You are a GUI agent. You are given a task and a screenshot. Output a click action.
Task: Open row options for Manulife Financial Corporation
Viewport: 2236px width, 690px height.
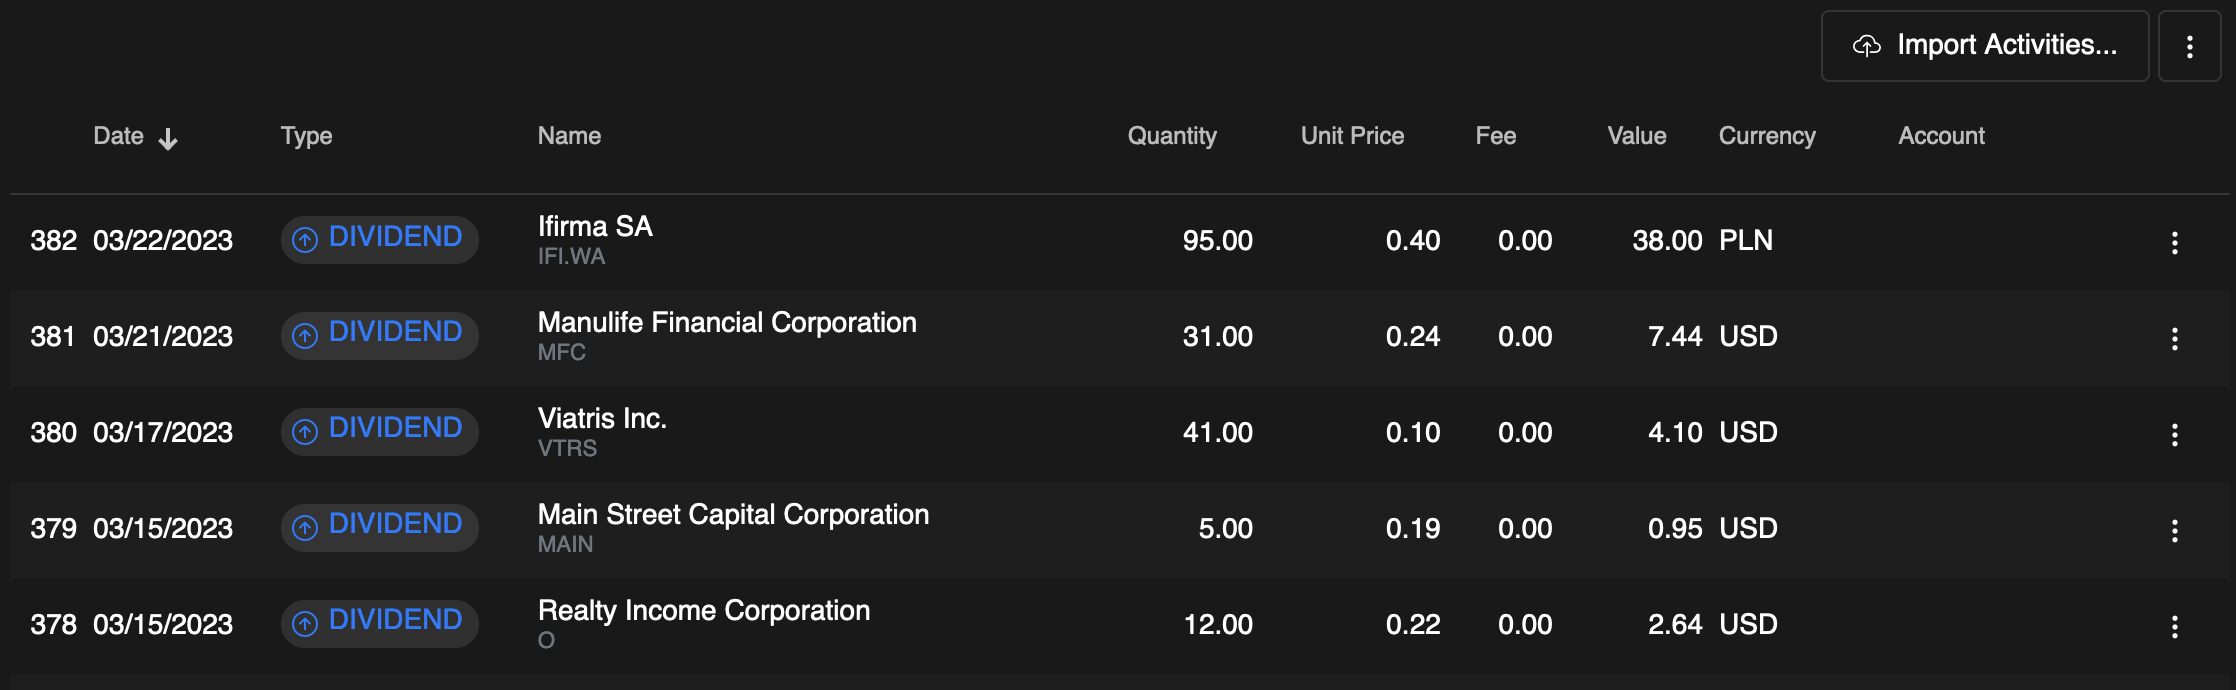[x=2175, y=339]
